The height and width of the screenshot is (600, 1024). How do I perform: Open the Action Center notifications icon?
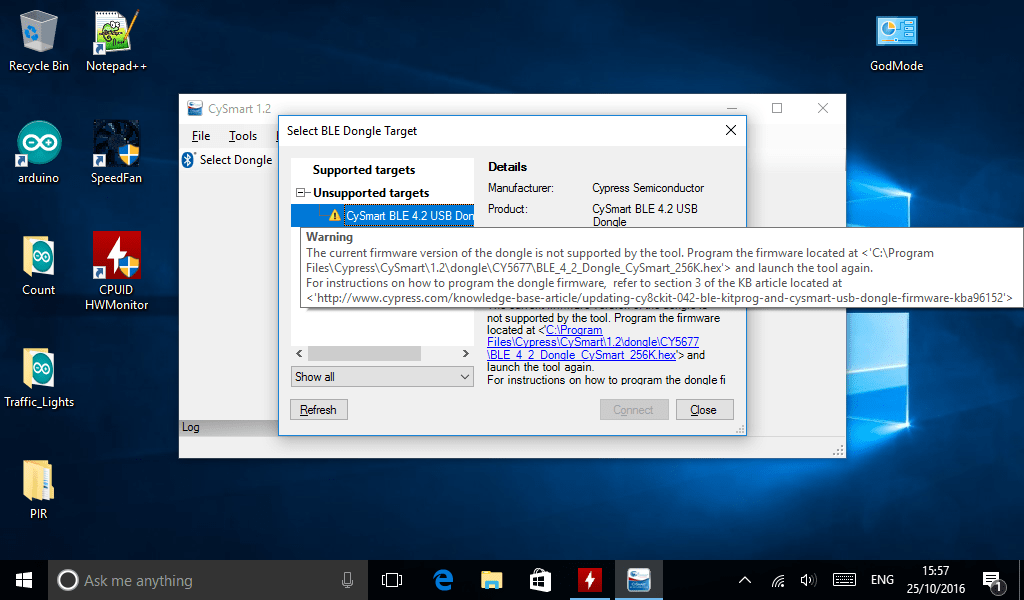tap(993, 580)
